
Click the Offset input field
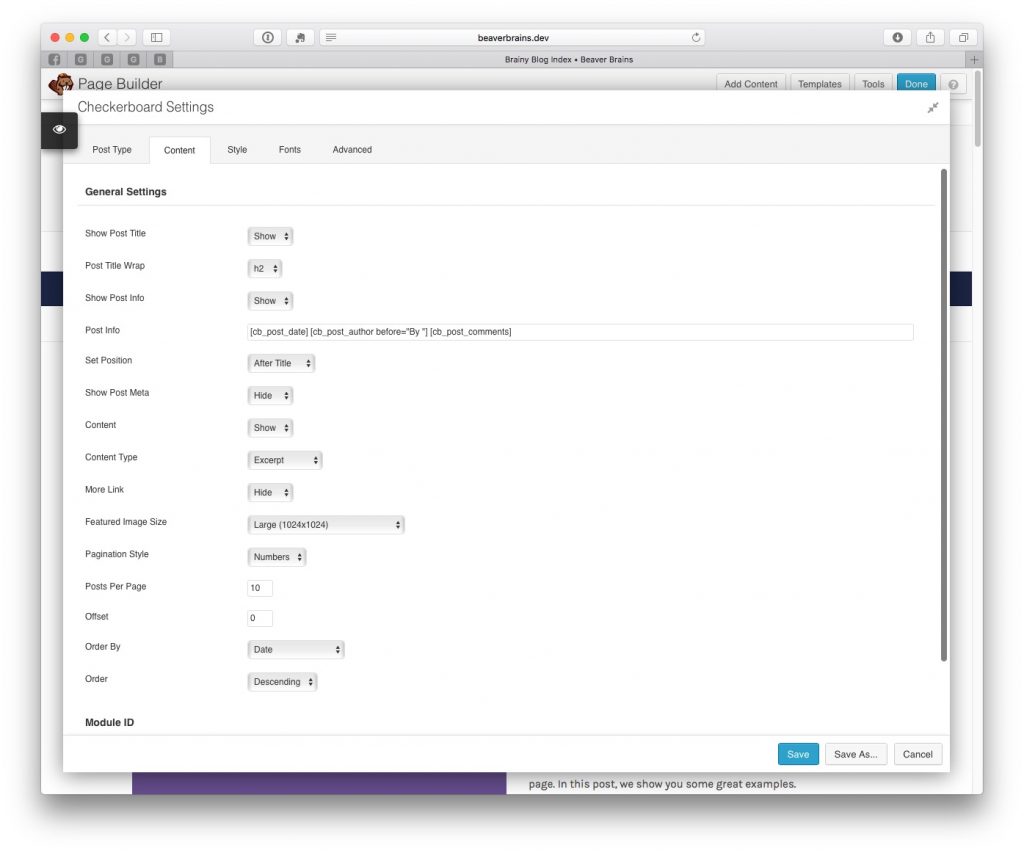[260, 618]
